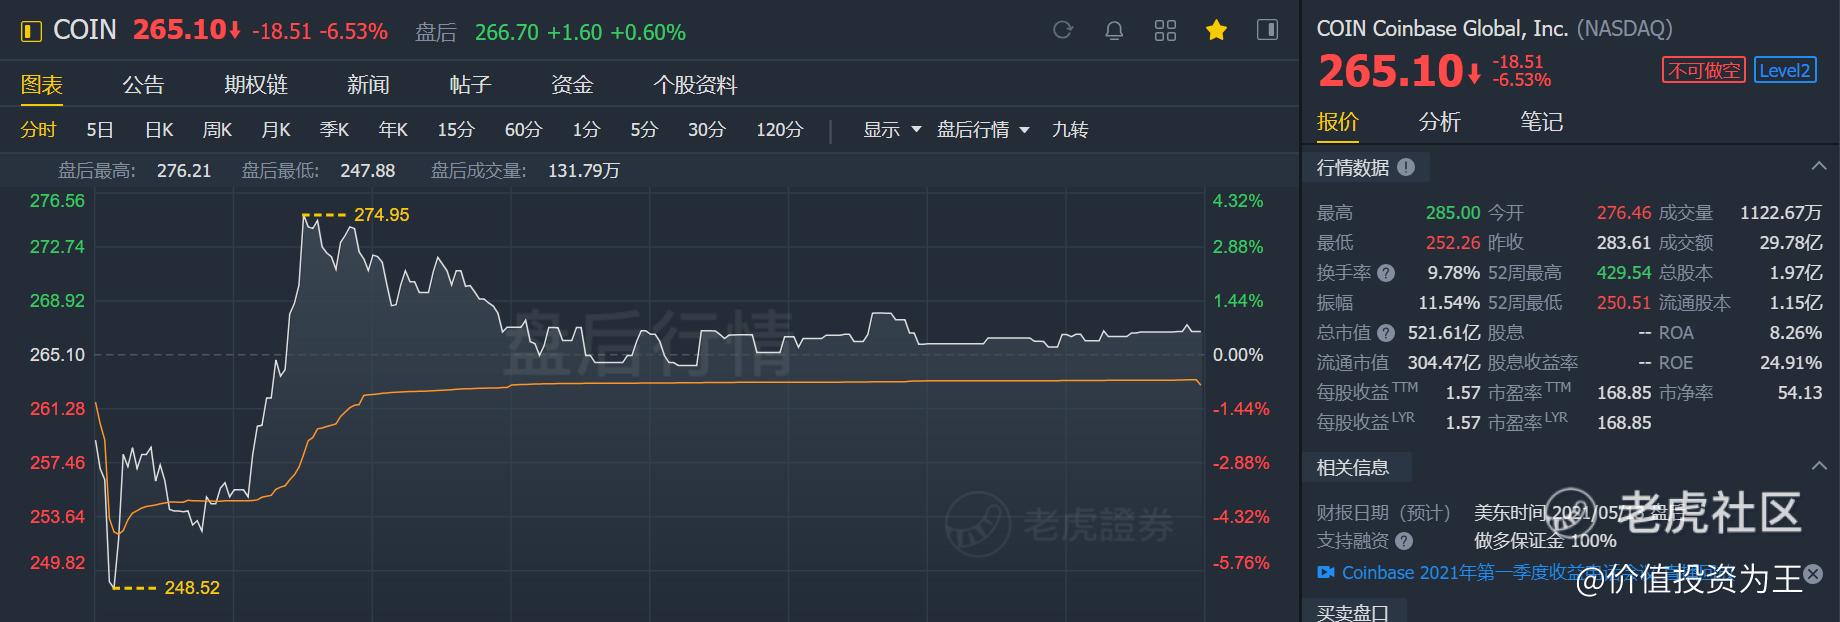This screenshot has height=622, width=1840.
Task: Toggle the yellow favorite star
Action: (1216, 30)
